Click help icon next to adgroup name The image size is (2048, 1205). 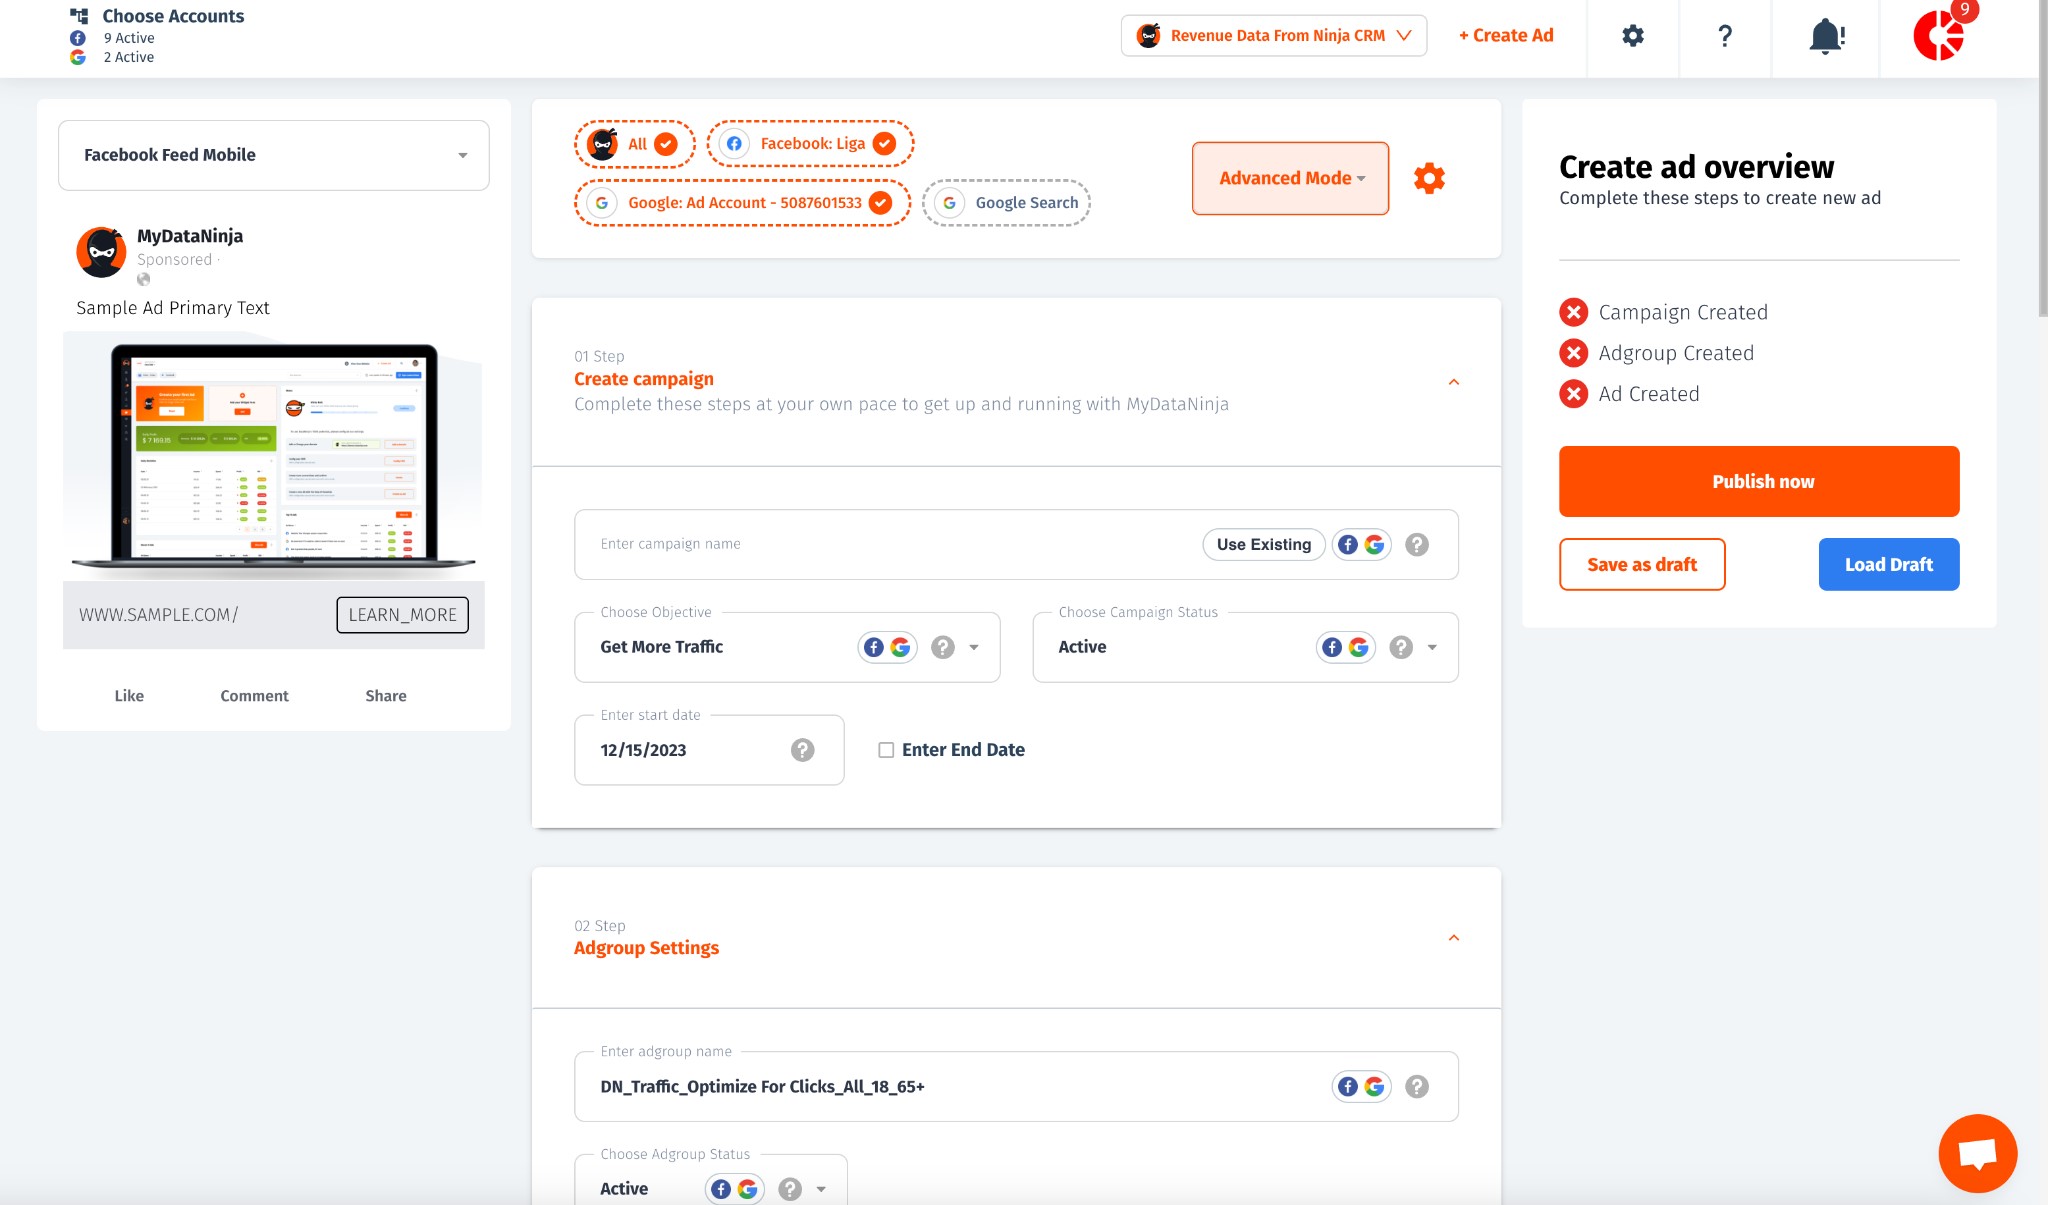tap(1416, 1087)
